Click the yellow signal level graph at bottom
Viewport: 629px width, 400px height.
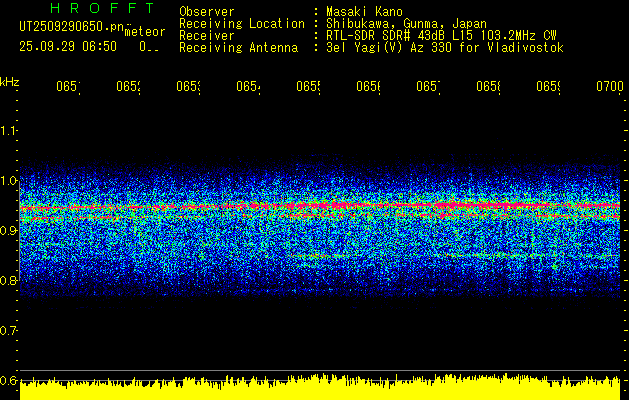[320, 387]
